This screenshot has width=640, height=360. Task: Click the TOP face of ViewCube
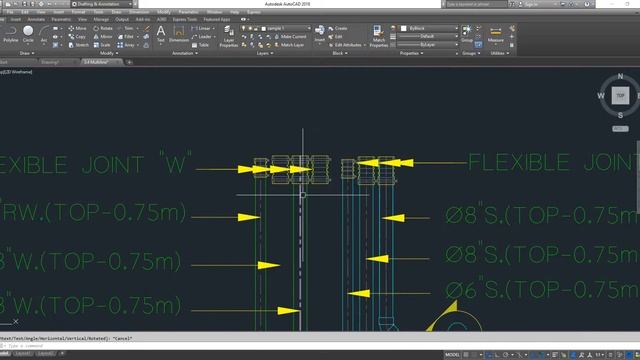pos(620,96)
